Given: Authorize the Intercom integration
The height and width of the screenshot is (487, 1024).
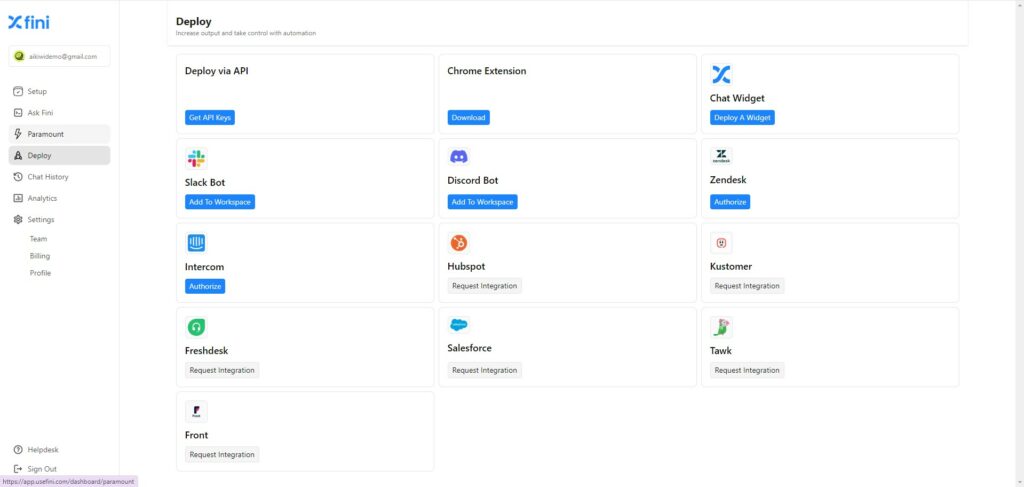Looking at the screenshot, I should pyautogui.click(x=205, y=286).
